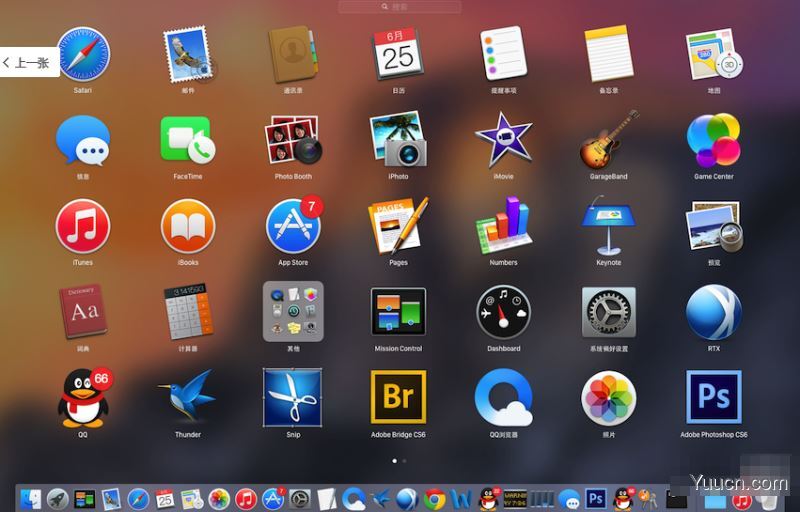Image resolution: width=800 pixels, height=512 pixels.
Task: Open the iPhoto app
Action: point(398,139)
